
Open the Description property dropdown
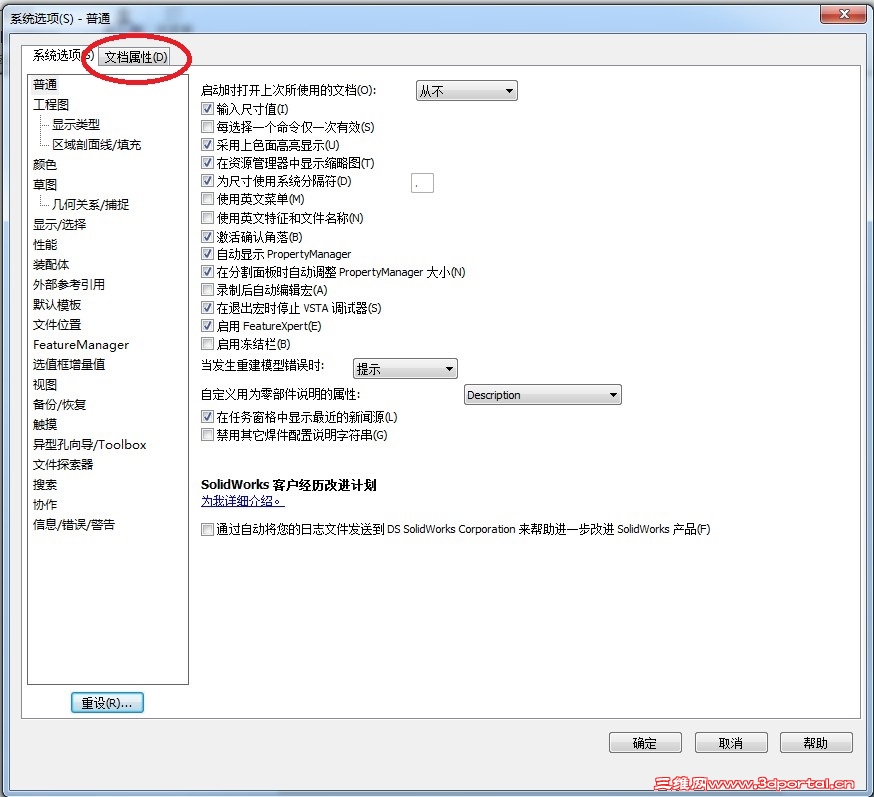point(542,394)
